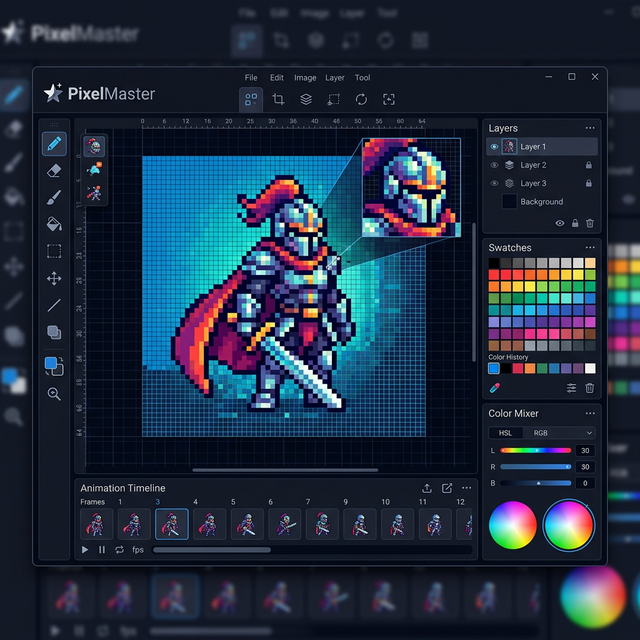
Task: Select Layer 1 in the Layers panel
Action: (x=542, y=147)
